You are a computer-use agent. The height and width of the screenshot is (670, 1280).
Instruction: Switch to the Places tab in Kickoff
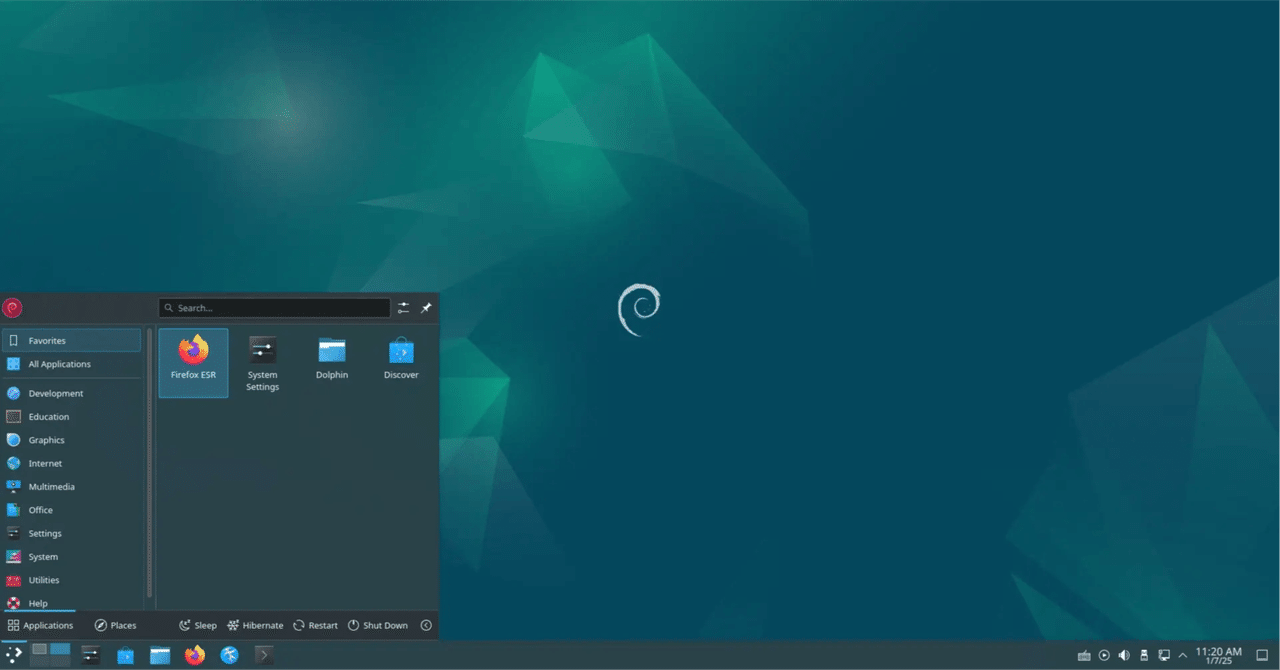(x=115, y=625)
